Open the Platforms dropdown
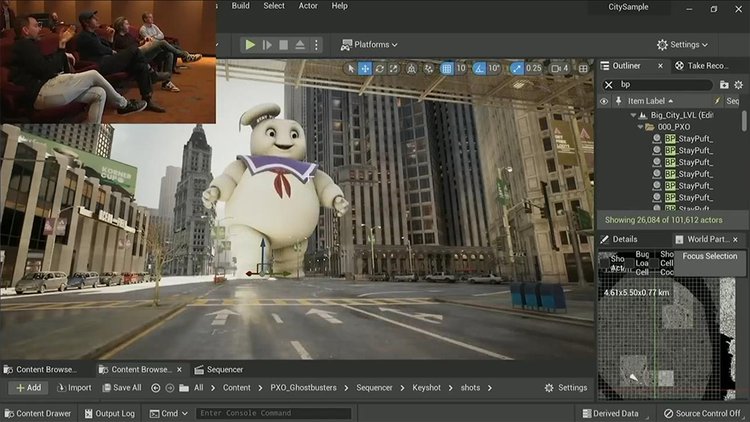The image size is (750, 422). [x=369, y=45]
